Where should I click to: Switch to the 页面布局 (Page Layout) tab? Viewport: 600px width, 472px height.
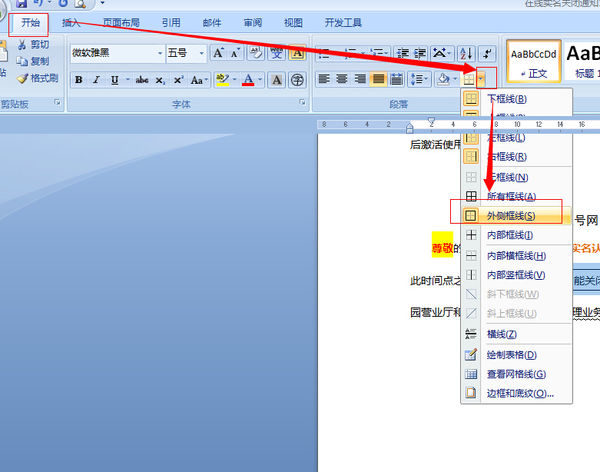[x=121, y=23]
